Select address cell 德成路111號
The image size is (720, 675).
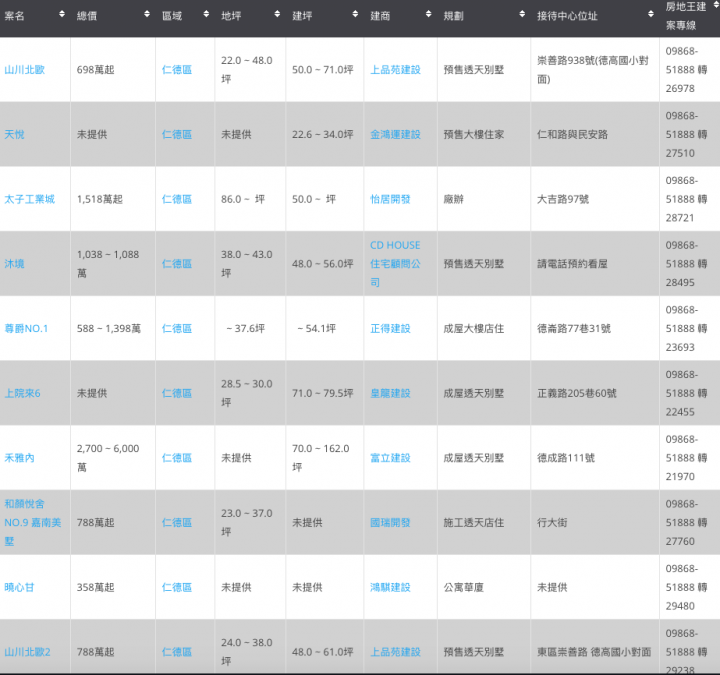(566, 458)
